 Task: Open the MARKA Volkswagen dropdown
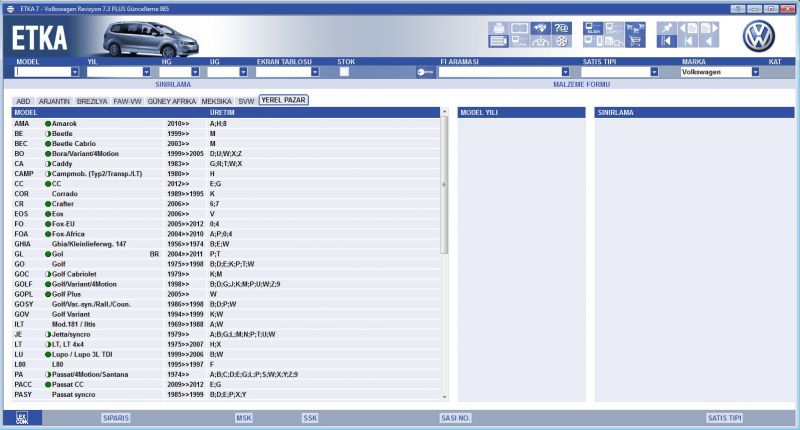tap(755, 72)
